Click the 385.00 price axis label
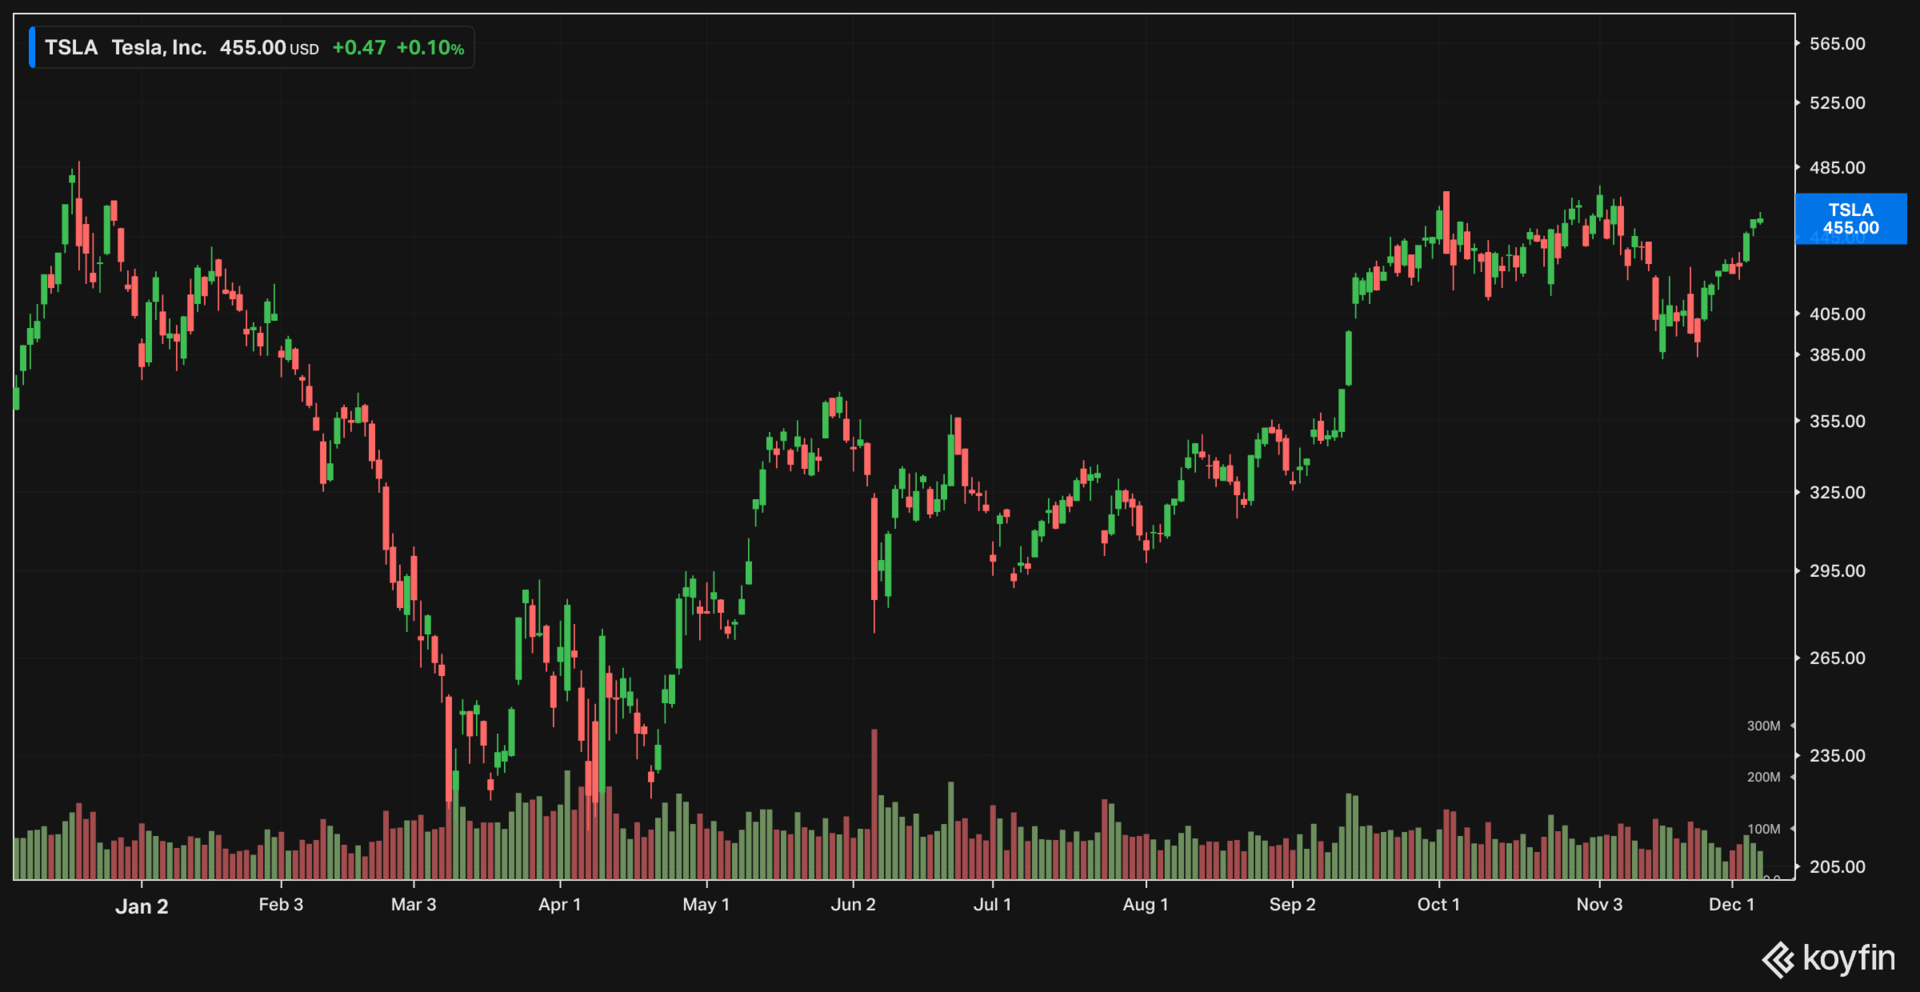Viewport: 1920px width, 992px height. 1837,355
